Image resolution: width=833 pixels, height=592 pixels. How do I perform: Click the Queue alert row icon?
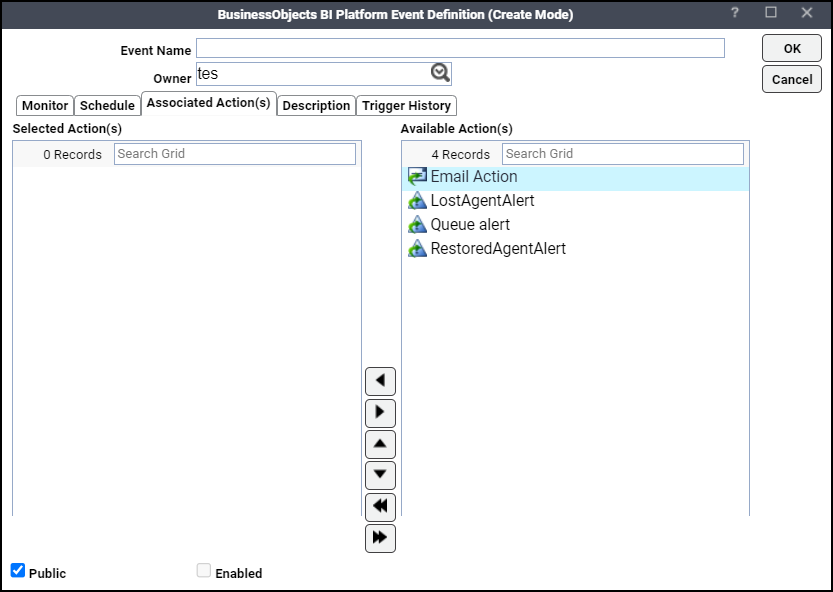[x=417, y=225]
